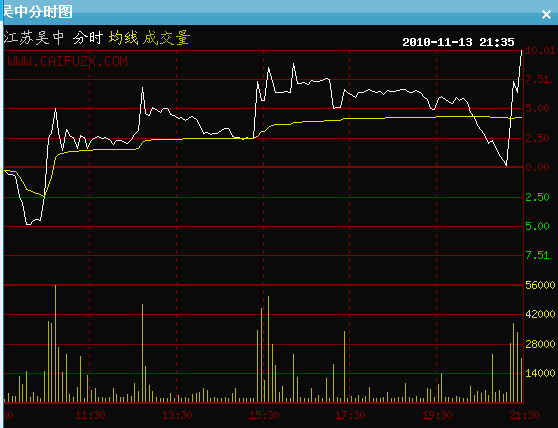558x428 pixels.
Task: Click the 13:30 time axis marker
Action: point(177,415)
